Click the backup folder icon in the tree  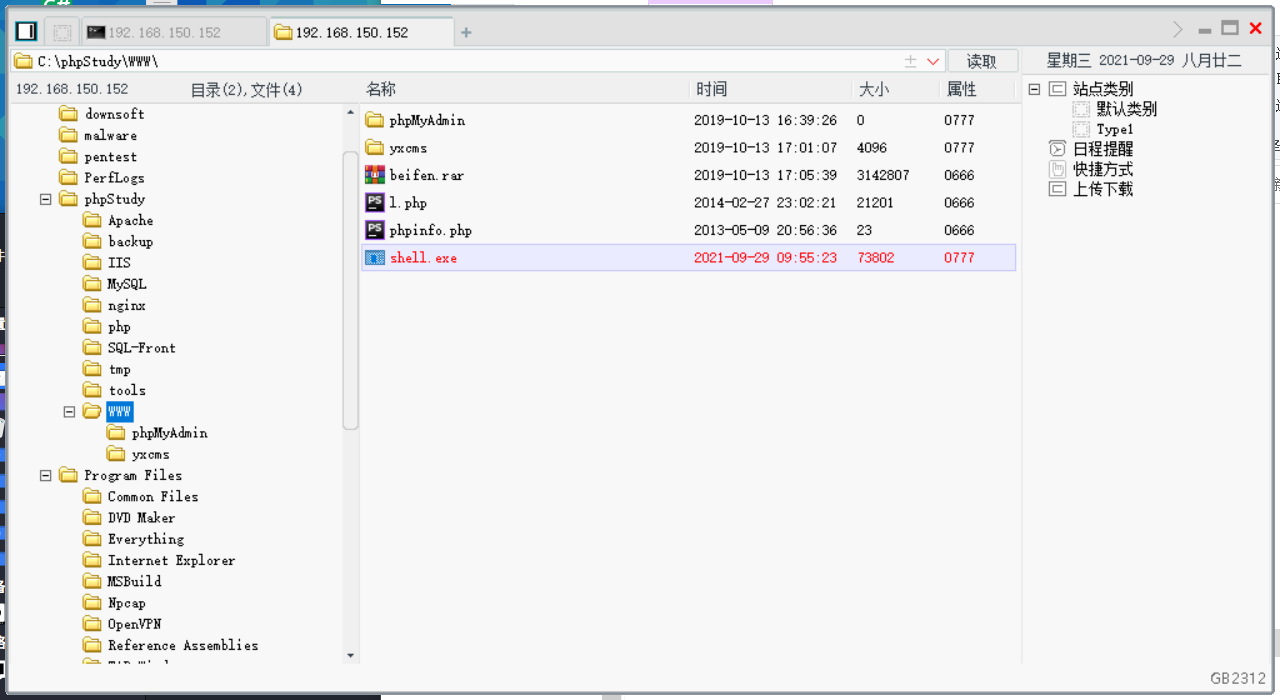coord(92,241)
